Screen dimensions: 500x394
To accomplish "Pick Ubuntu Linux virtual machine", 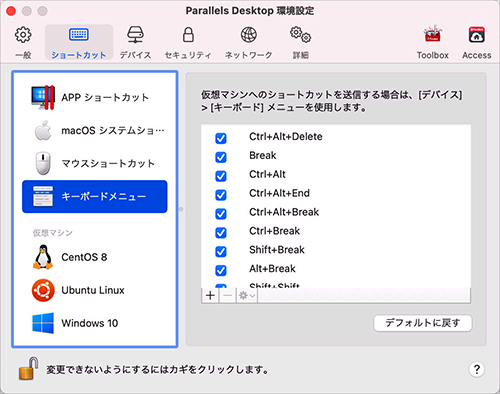I will coord(95,290).
